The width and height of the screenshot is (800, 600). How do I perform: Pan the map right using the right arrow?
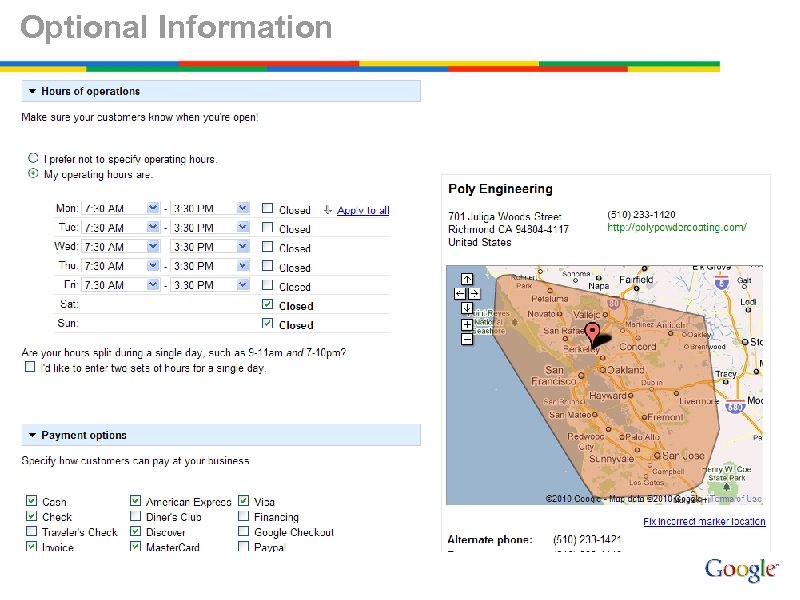[x=475, y=294]
